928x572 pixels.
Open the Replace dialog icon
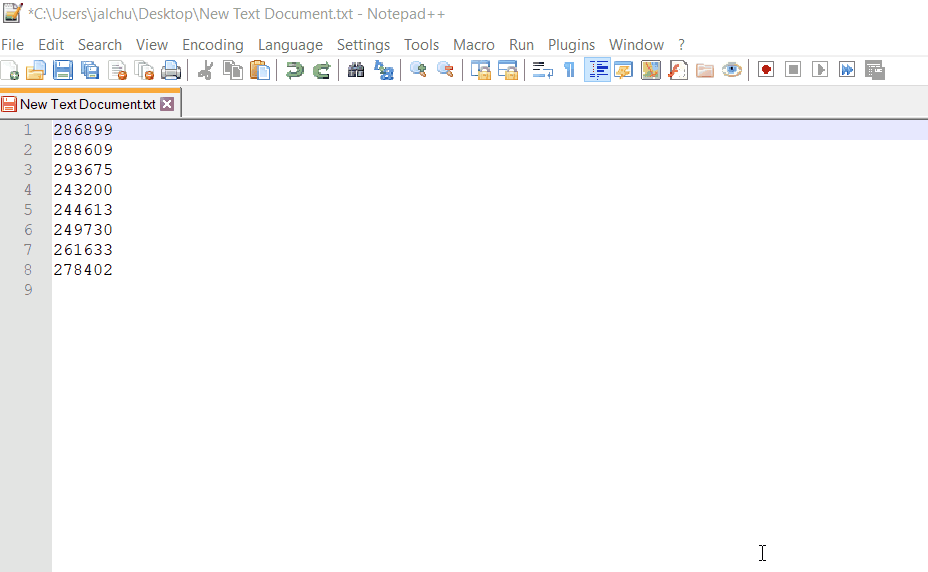384,70
